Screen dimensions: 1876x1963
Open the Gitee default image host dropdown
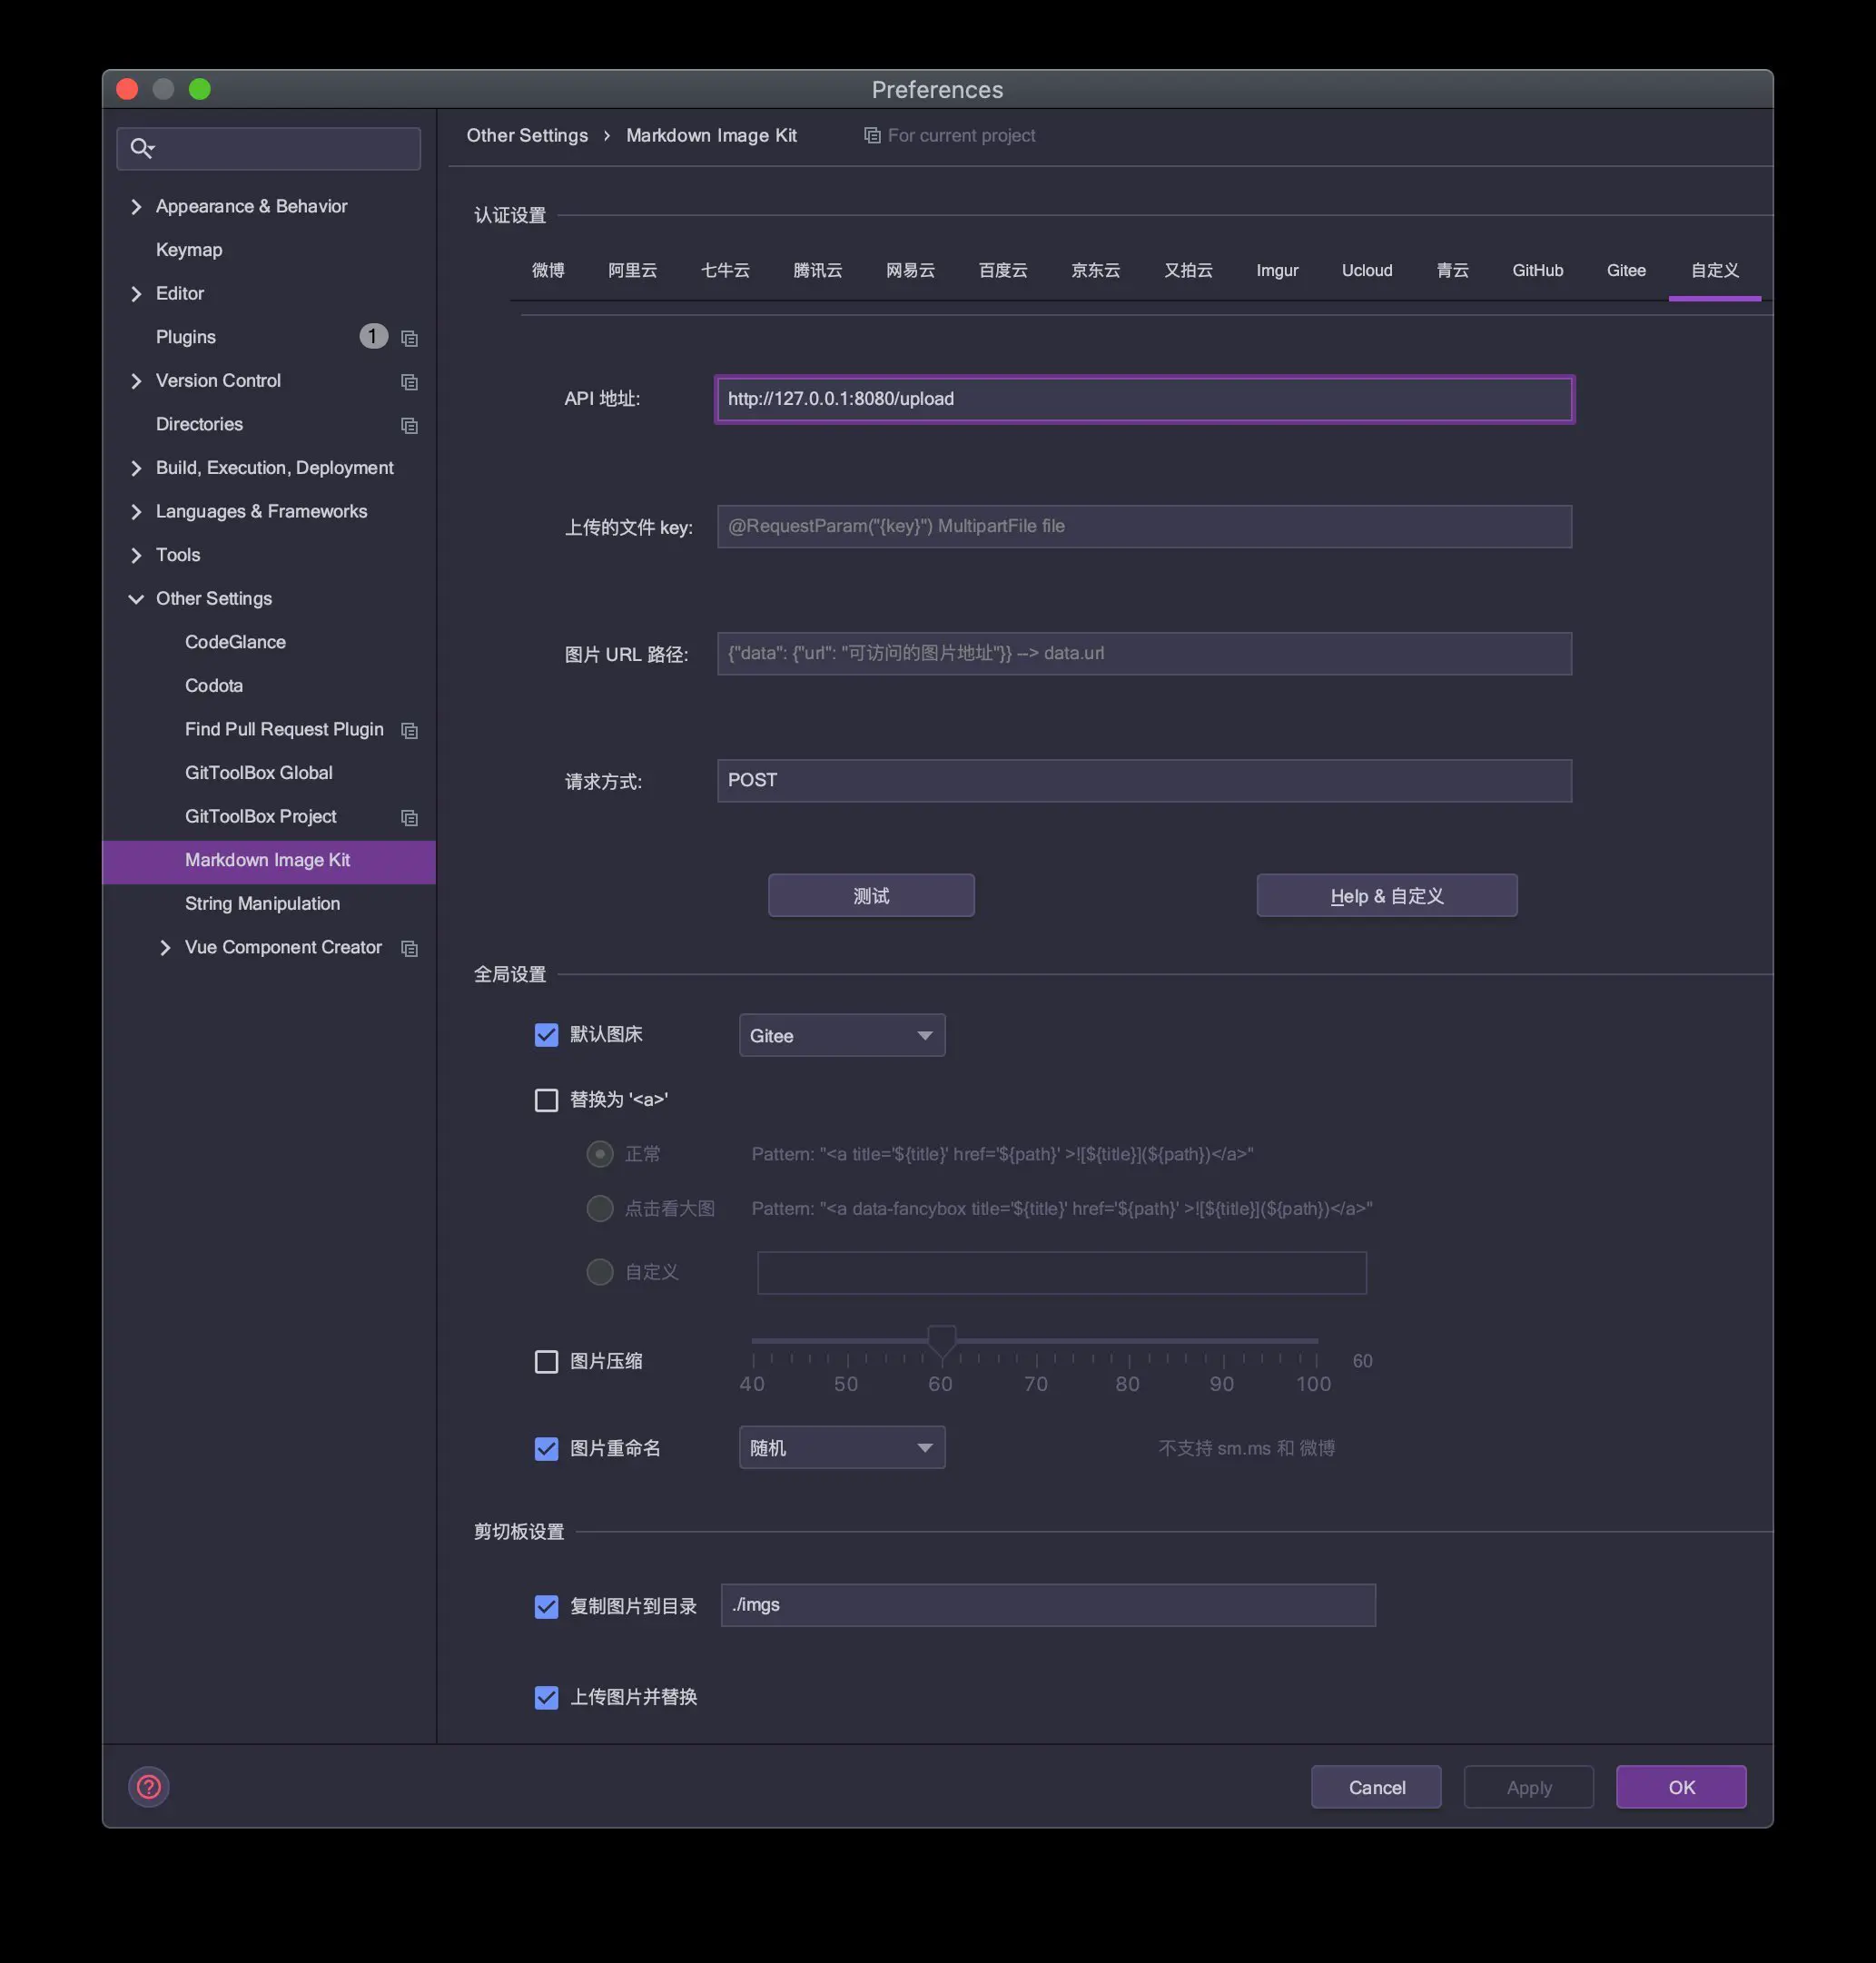(841, 1035)
